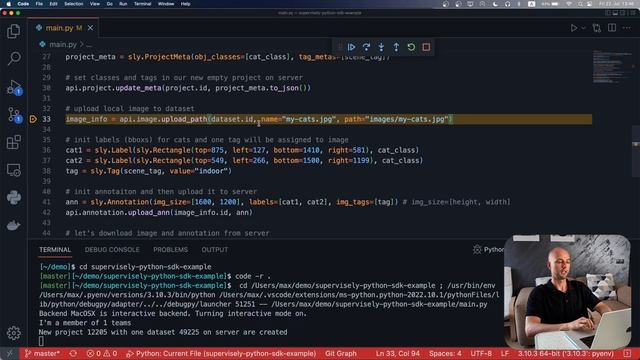Open the Edit menu

pos(53,4)
